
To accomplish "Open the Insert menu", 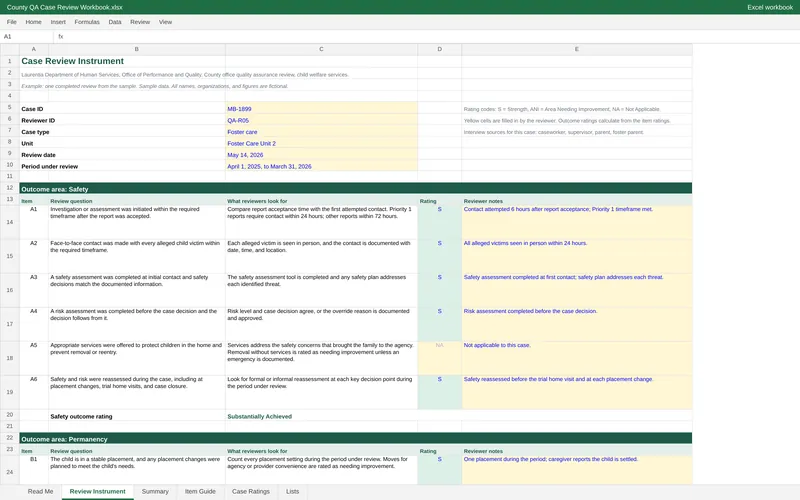I will point(58,22).
